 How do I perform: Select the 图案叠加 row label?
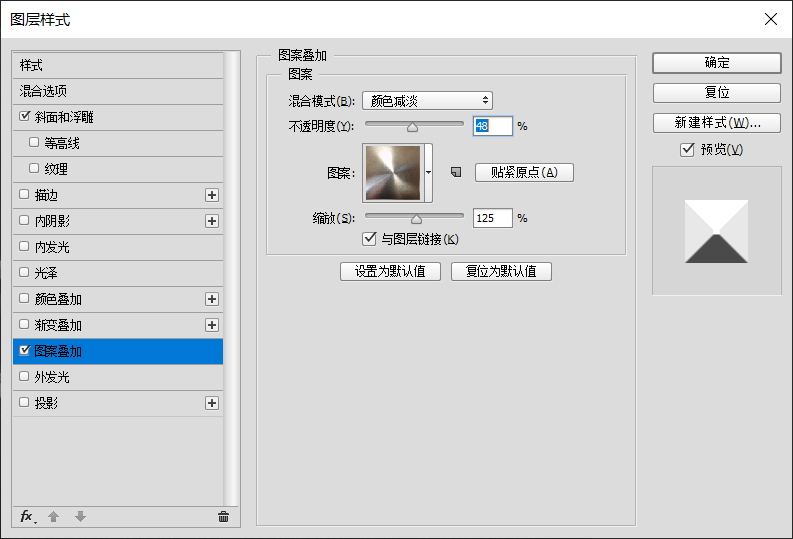point(58,351)
